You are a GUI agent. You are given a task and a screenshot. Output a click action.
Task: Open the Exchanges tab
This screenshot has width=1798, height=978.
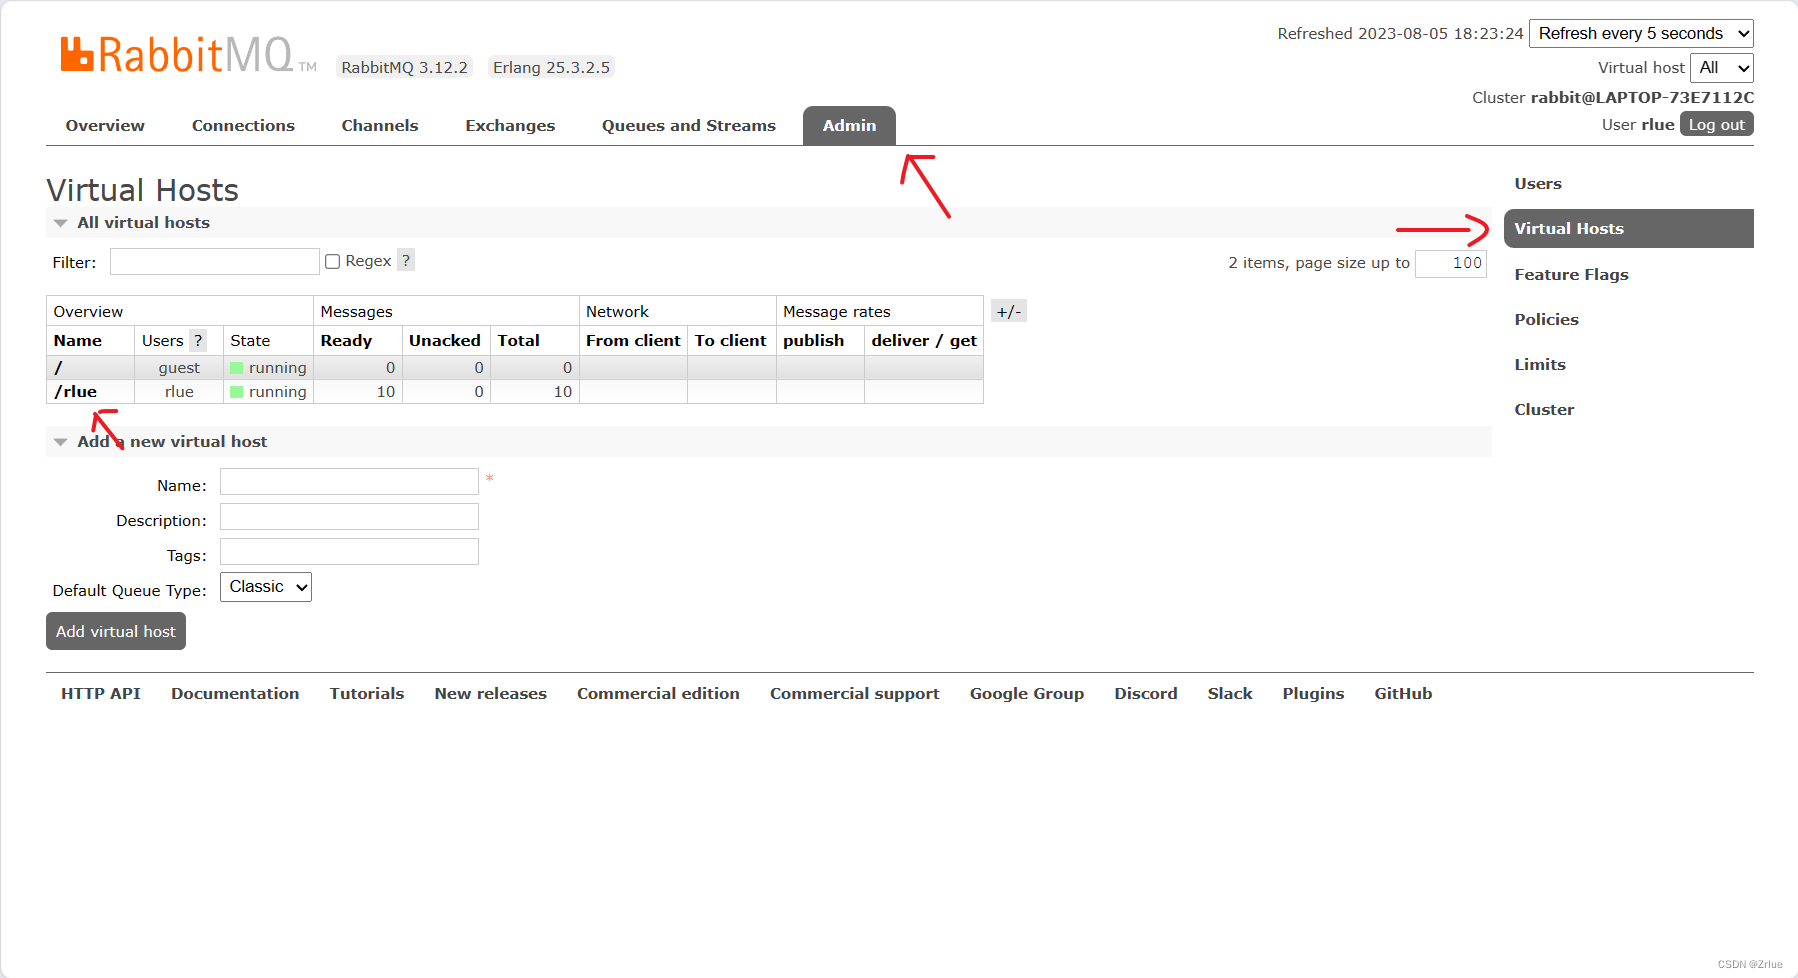510,125
